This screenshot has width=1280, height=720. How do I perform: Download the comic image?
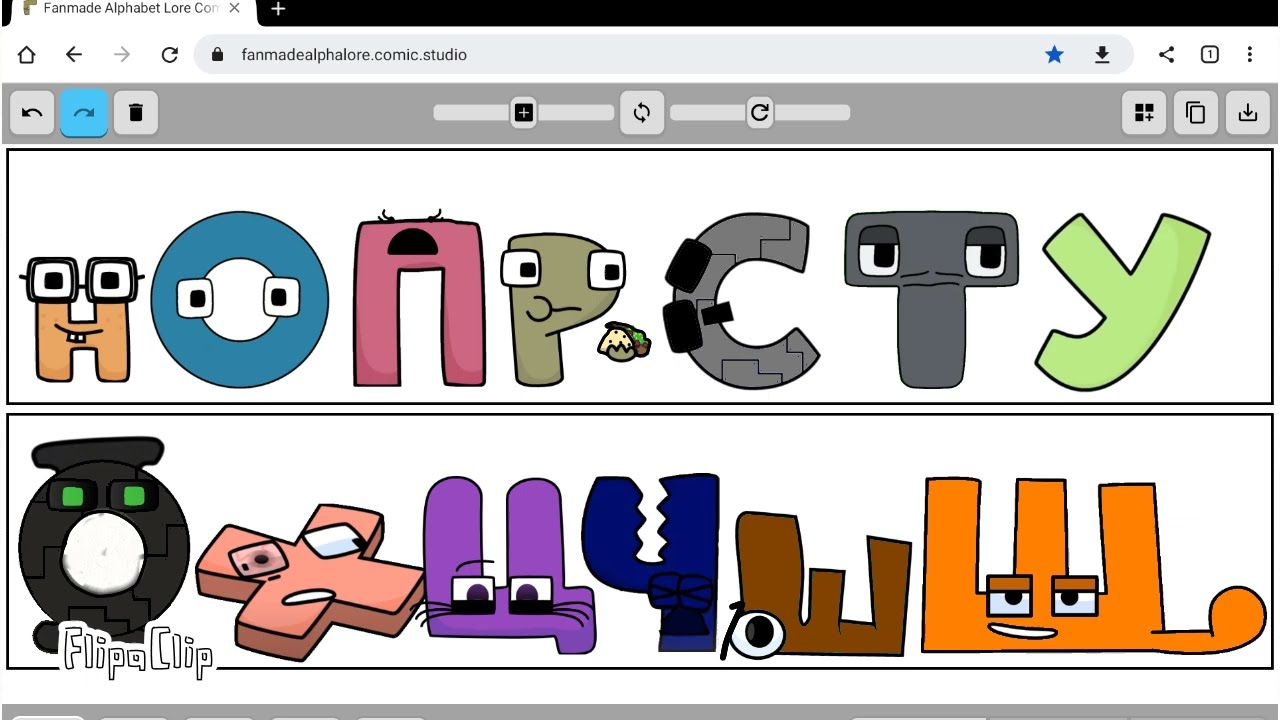[1248, 113]
